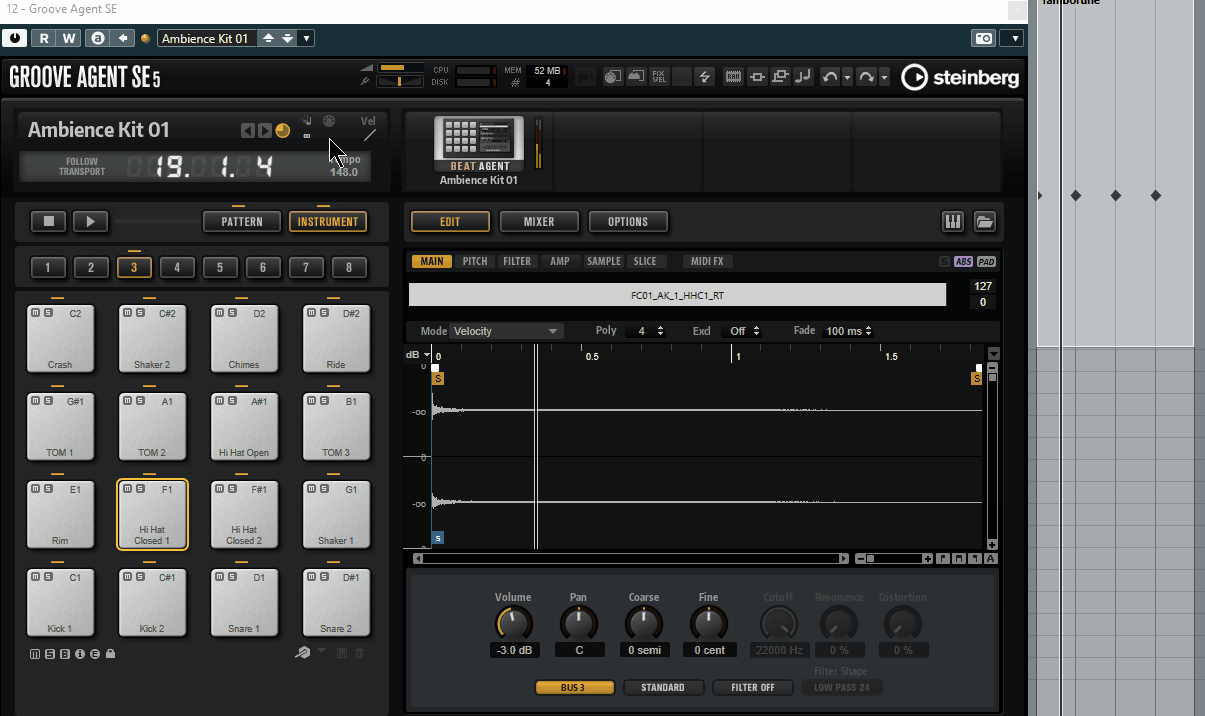Click the Steinberg logo

[960, 77]
